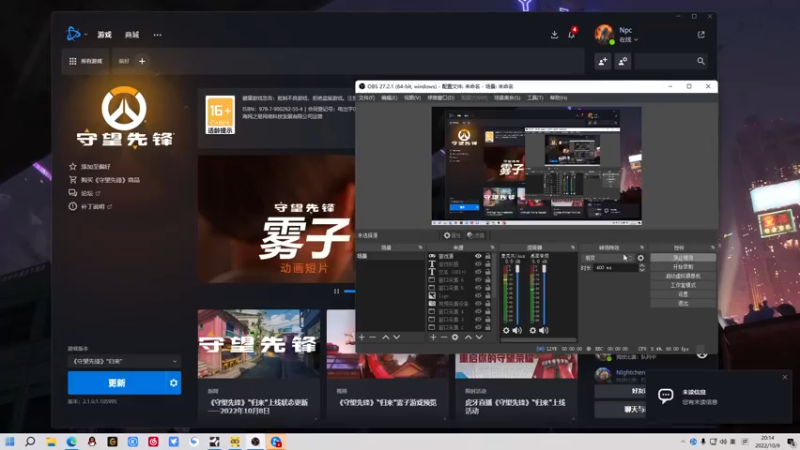Click the blue 更新 button
This screenshot has width=800, height=450.
[116, 383]
